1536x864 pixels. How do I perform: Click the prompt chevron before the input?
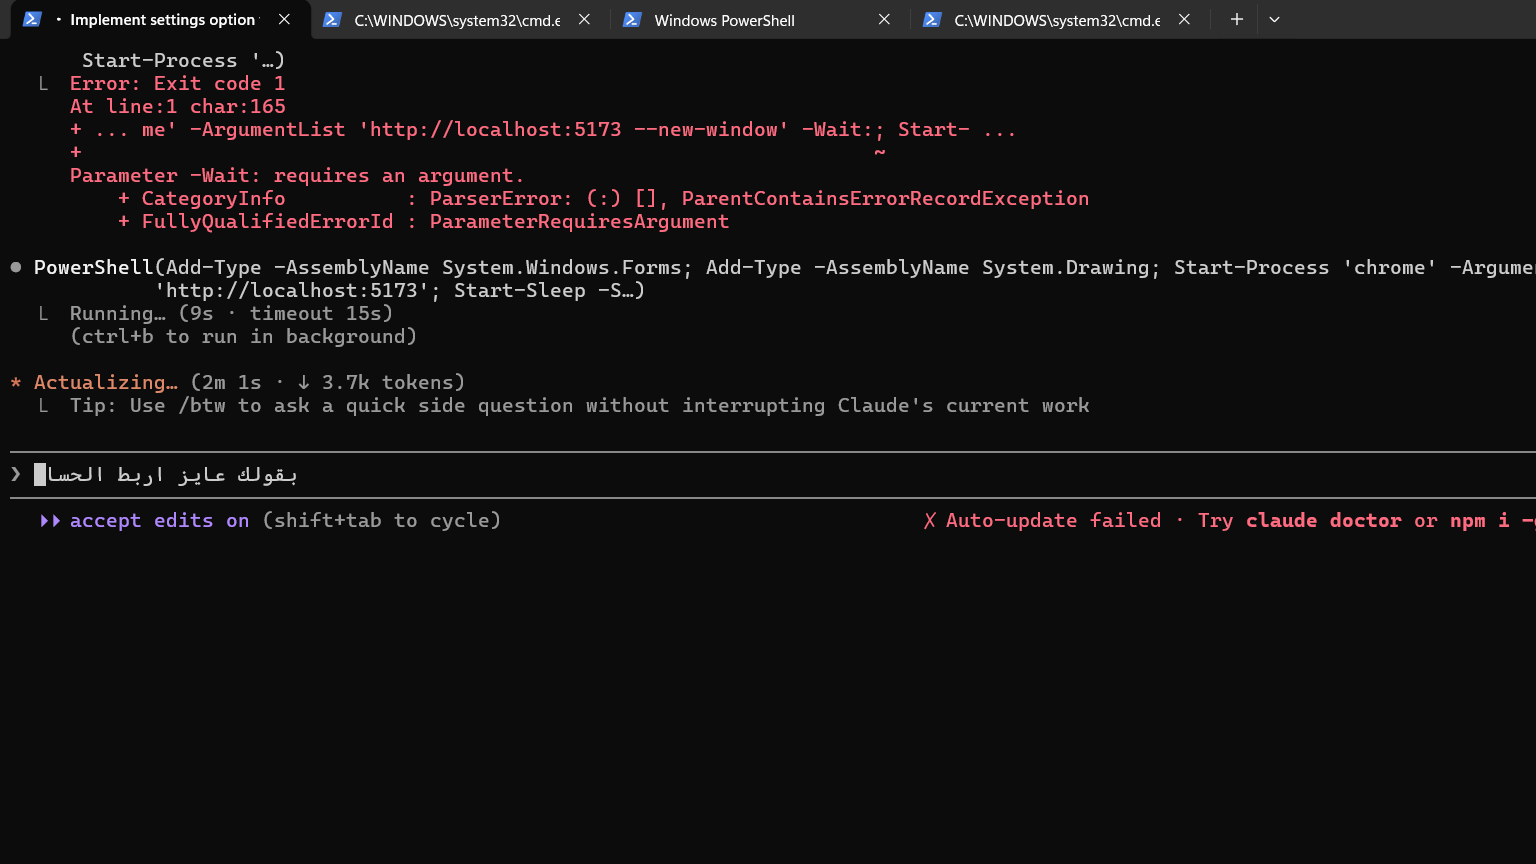pyautogui.click(x=16, y=474)
